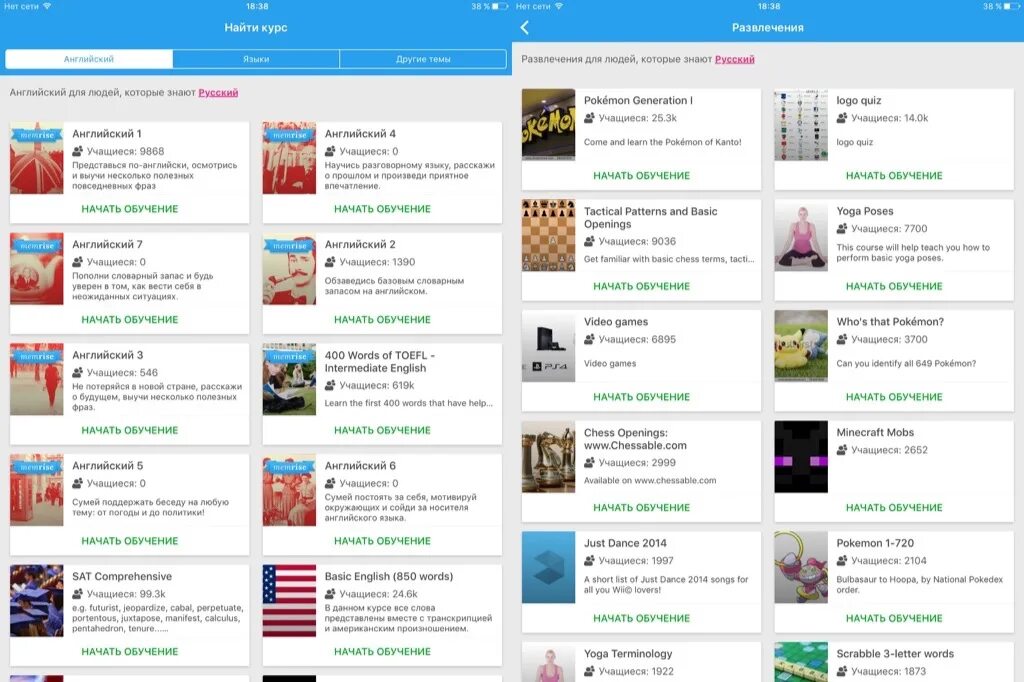Tap the back arrow in Развлечения header
Viewport: 1024px width, 682px height.
524,27
